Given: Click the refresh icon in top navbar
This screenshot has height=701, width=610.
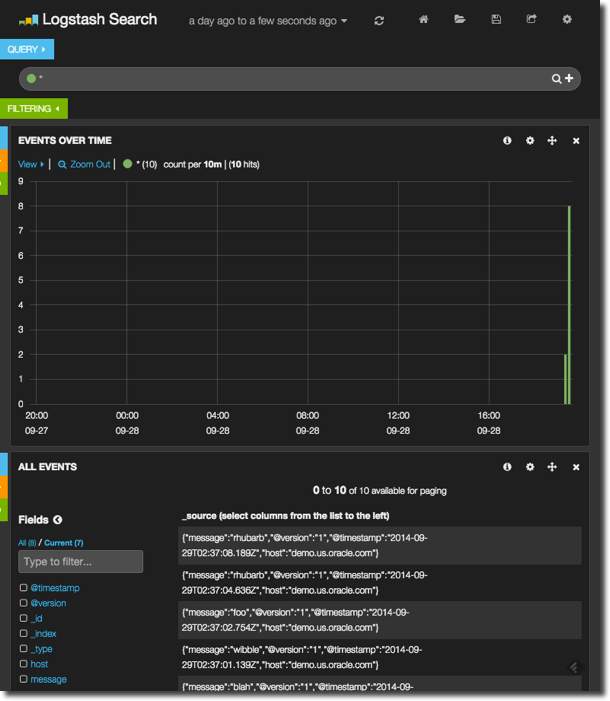Looking at the screenshot, I should click(379, 20).
